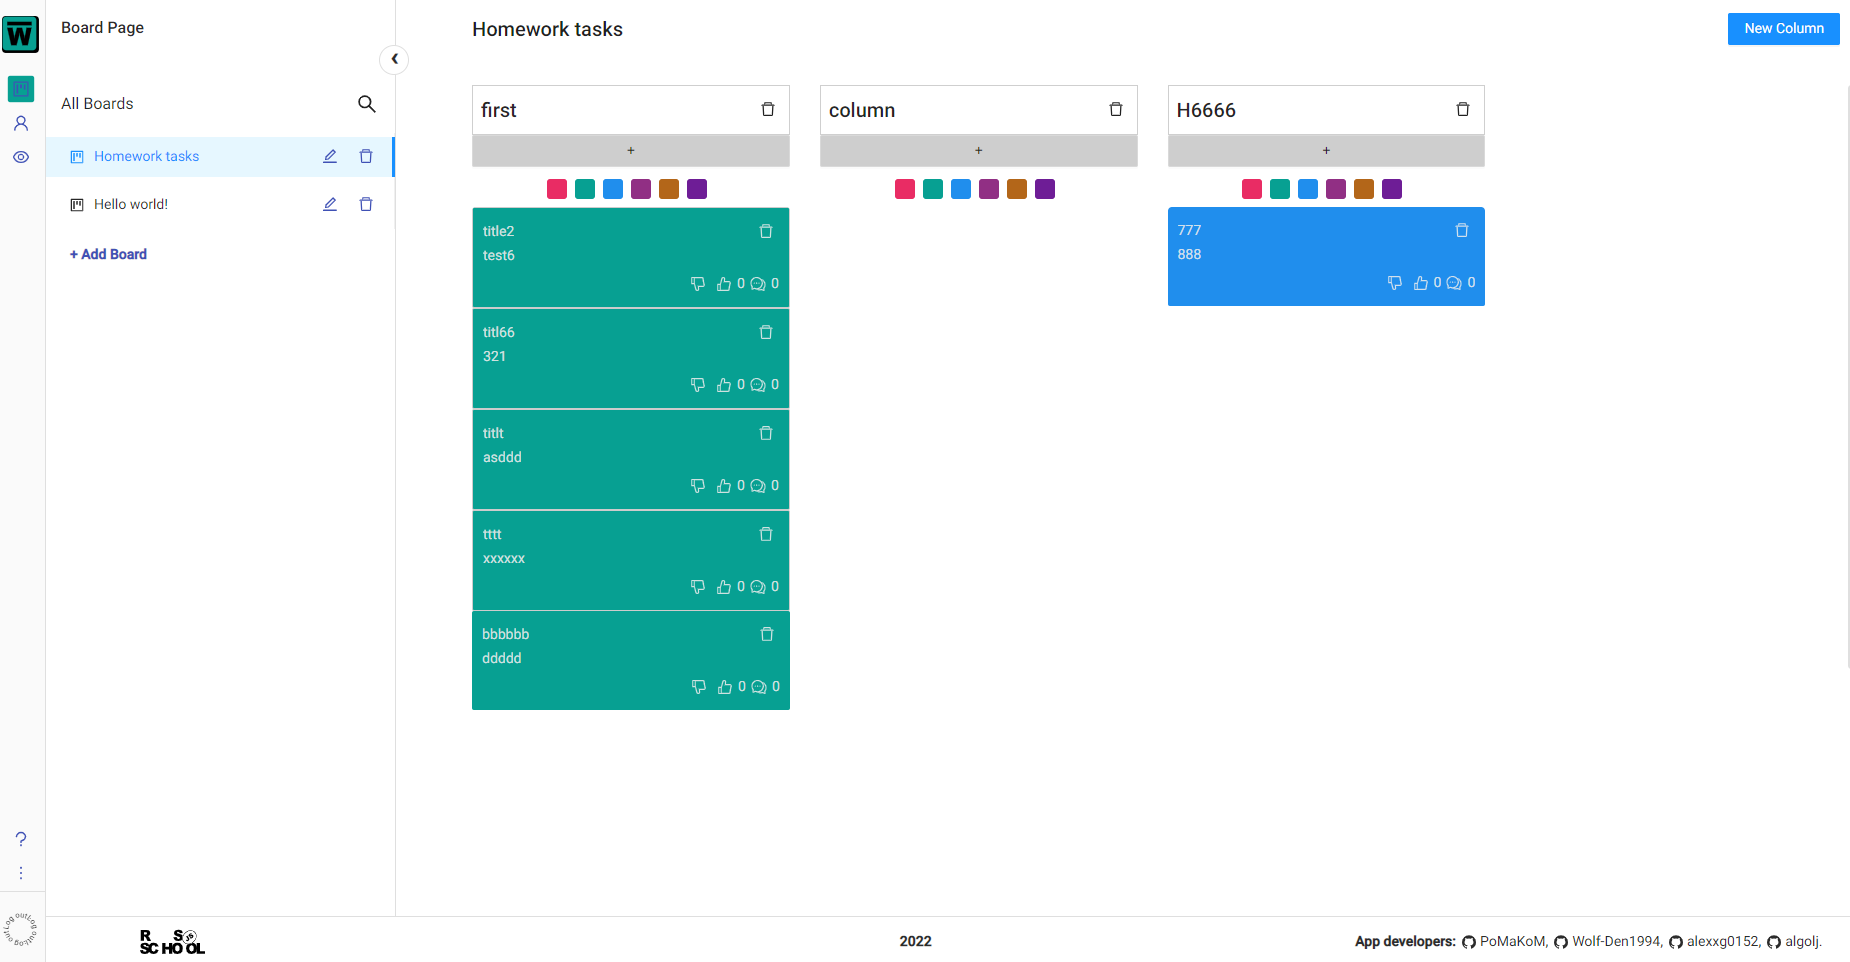Delete the 'first' column
Viewport: 1850px width, 962px height.
[x=768, y=109]
